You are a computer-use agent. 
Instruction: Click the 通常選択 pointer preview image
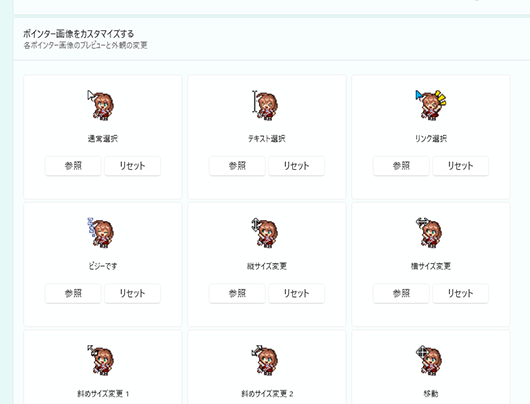click(x=101, y=105)
